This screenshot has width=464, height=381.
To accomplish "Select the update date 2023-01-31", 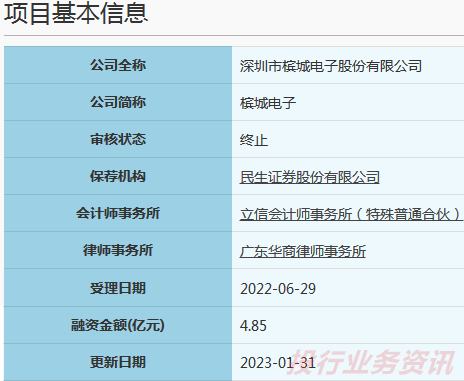I will click(278, 363).
